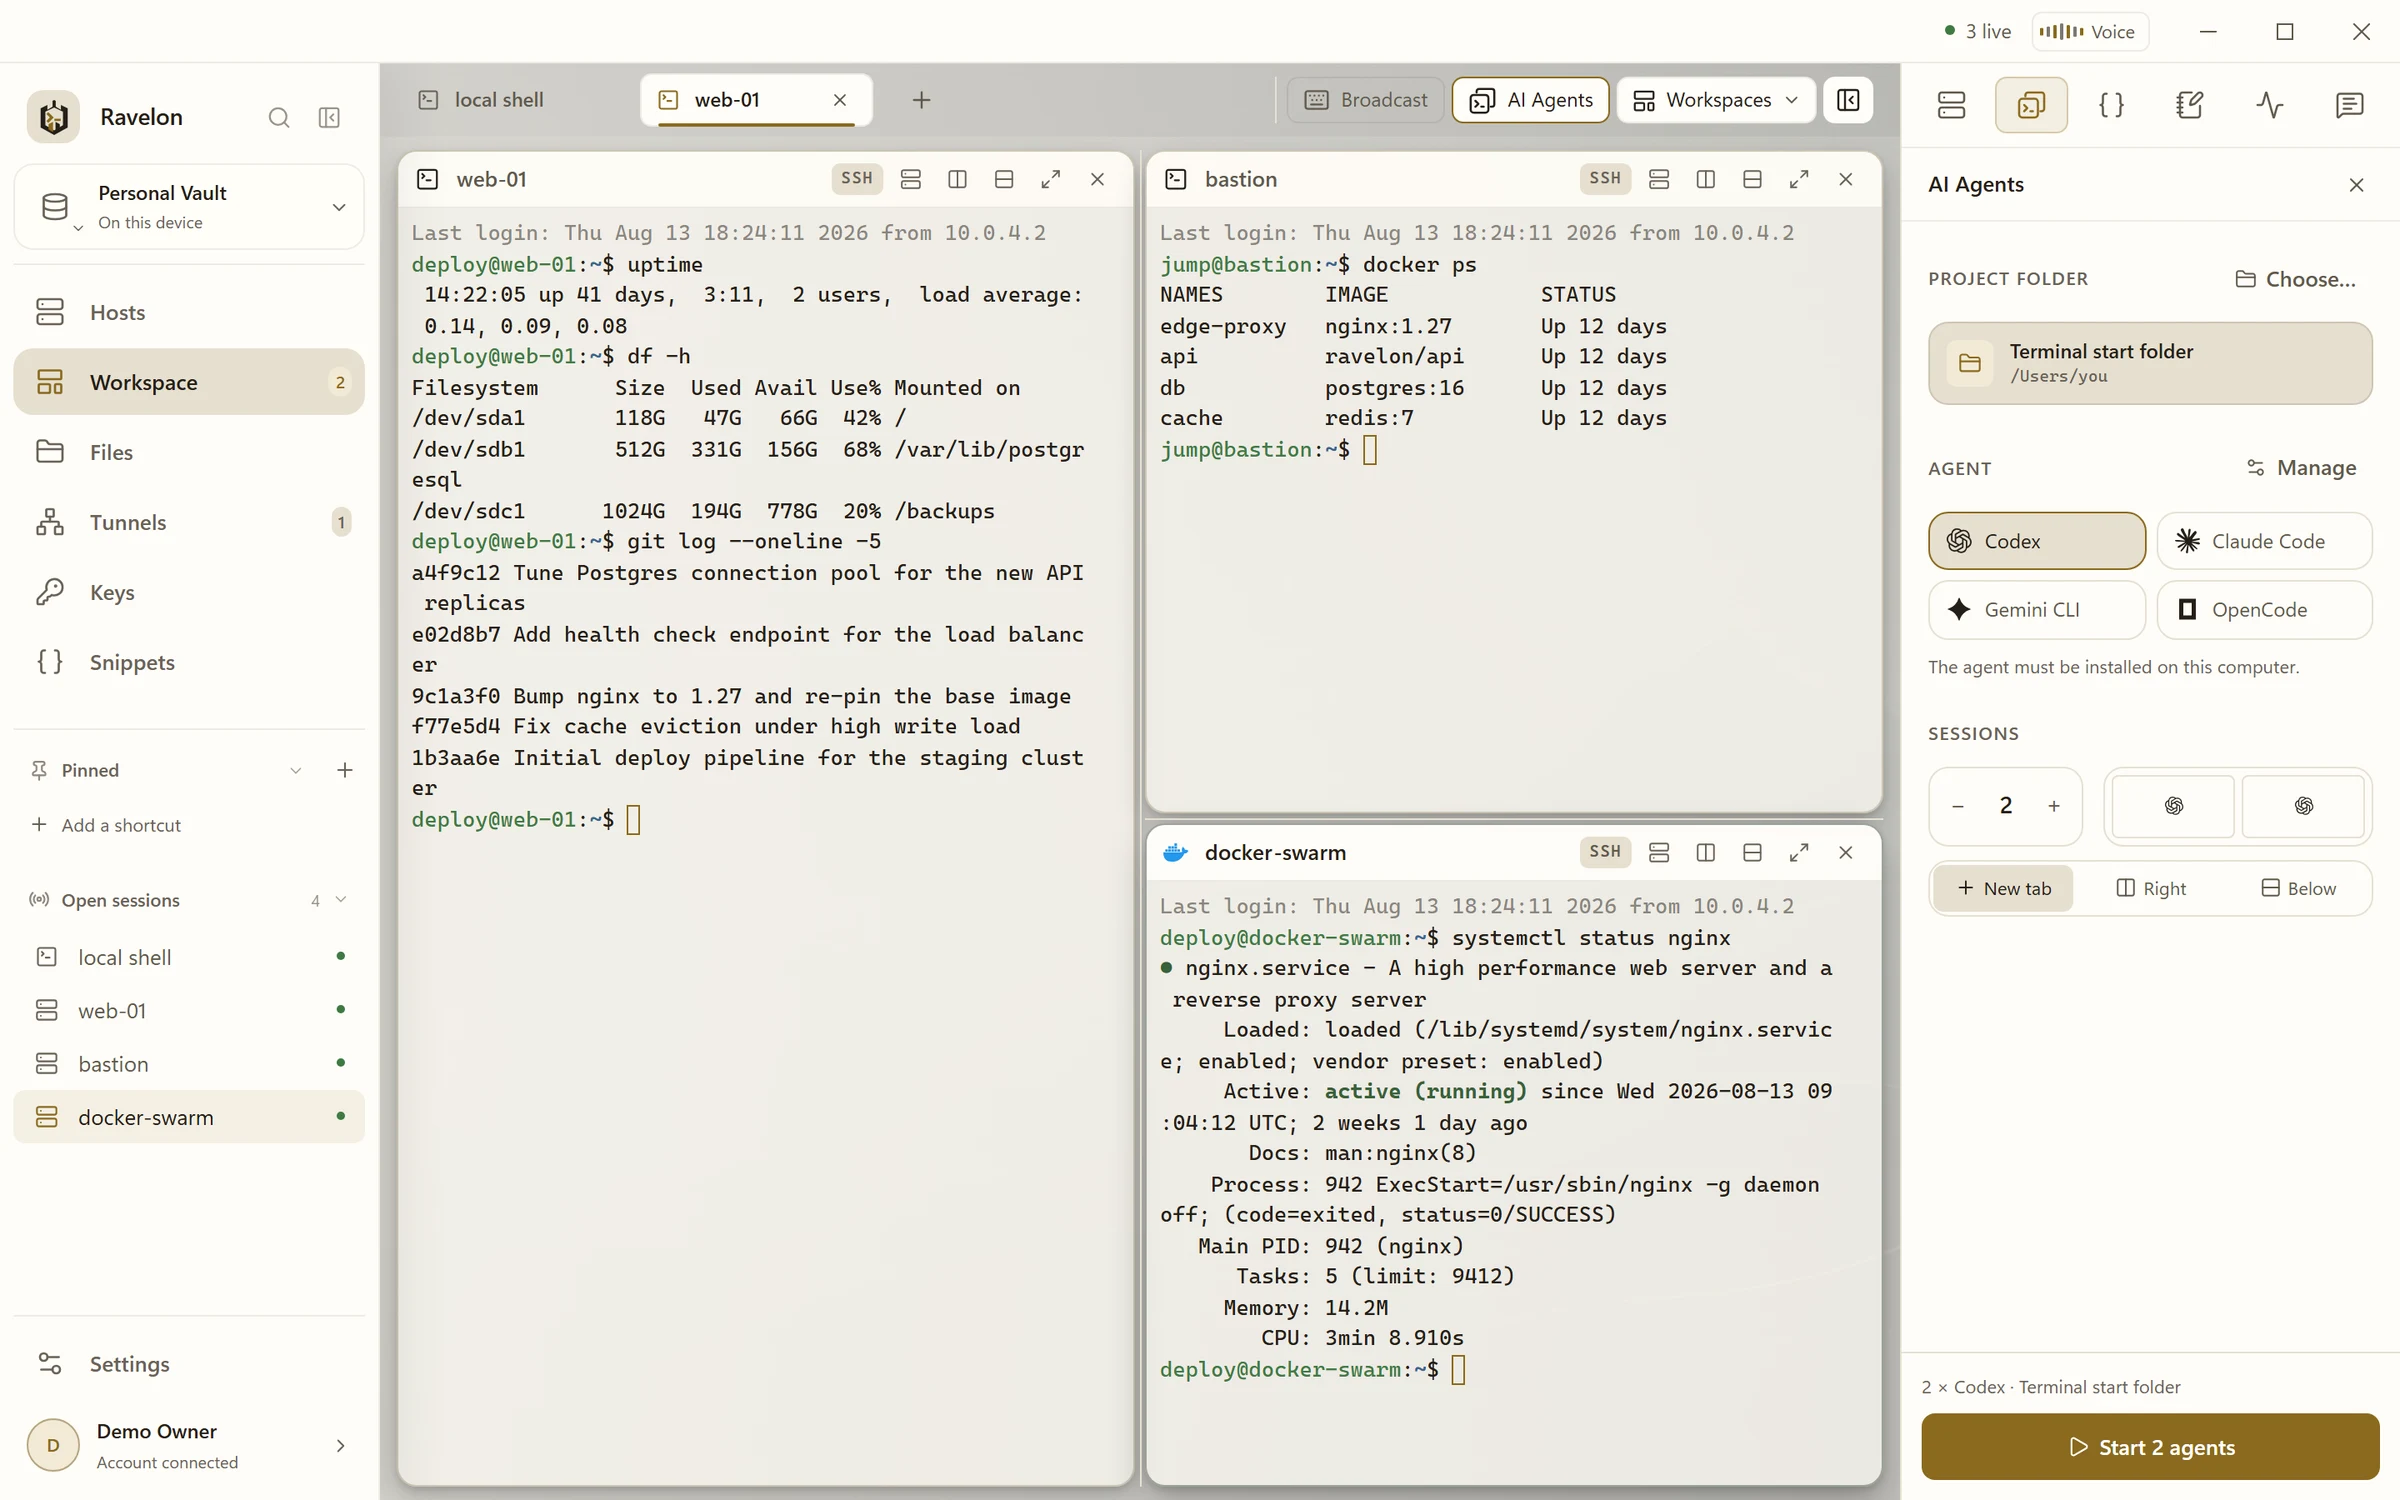Image resolution: width=2400 pixels, height=1500 pixels.
Task: Add a new pinned shortcut with plus icon
Action: click(x=345, y=770)
